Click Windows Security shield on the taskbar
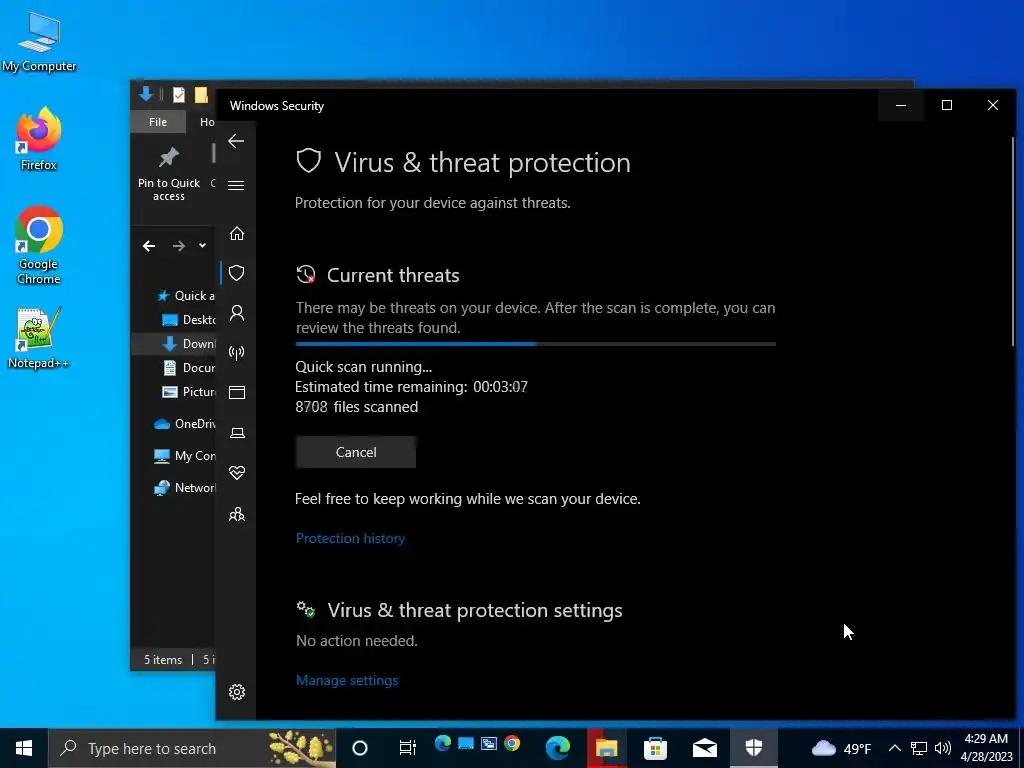This screenshot has height=768, width=1024. tap(754, 748)
